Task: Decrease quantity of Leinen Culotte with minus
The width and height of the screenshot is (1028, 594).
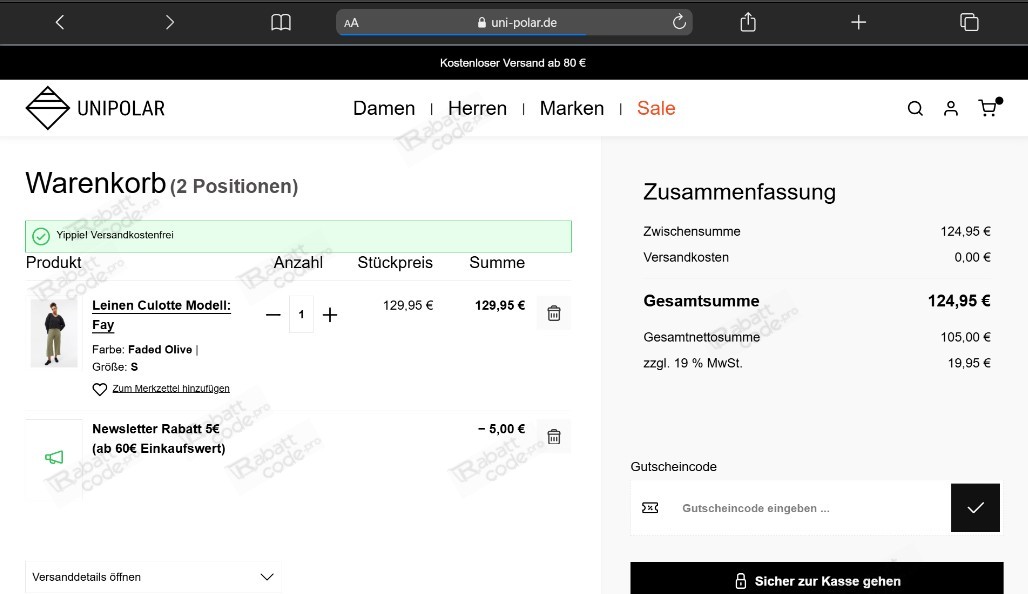Action: 273,315
